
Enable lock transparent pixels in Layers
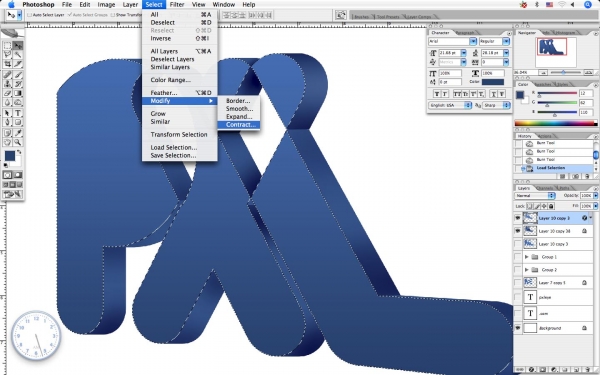pos(530,206)
